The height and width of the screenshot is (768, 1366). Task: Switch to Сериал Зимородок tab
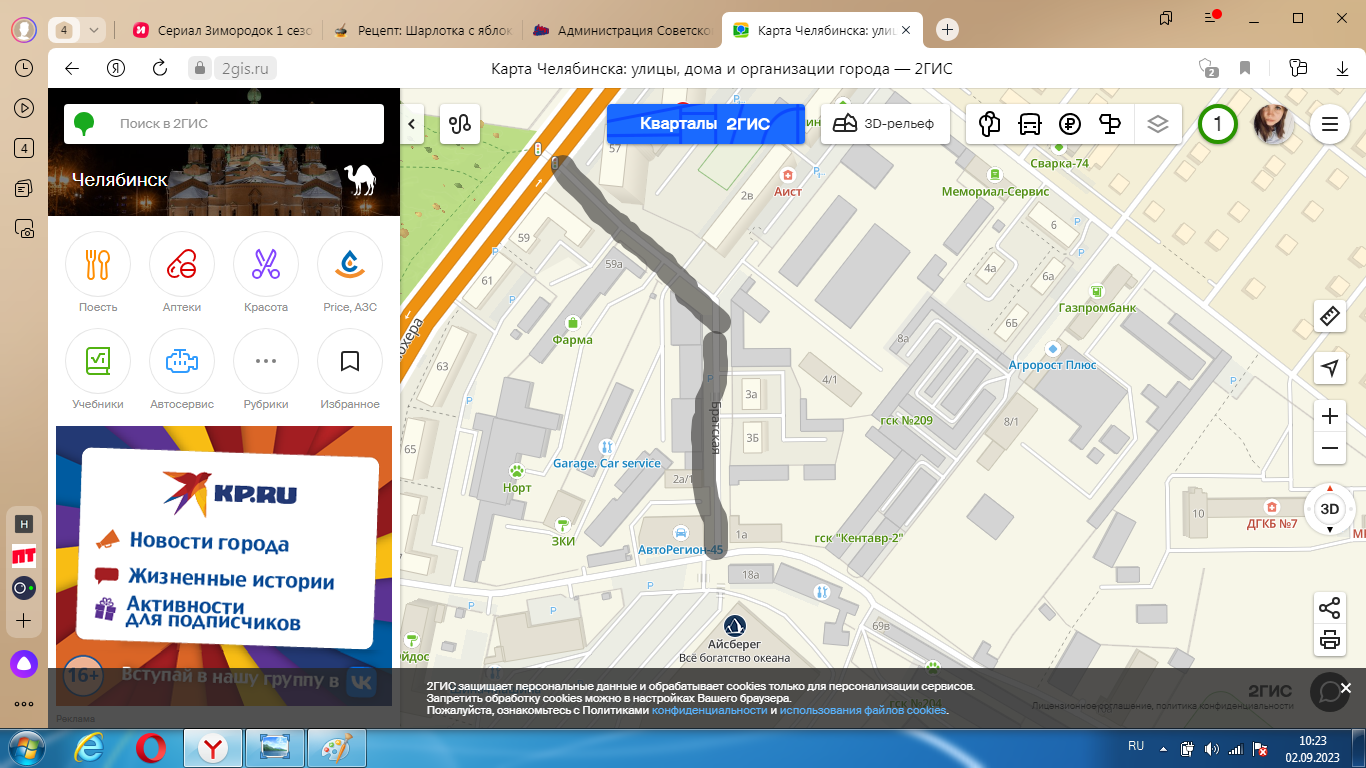tap(222, 30)
